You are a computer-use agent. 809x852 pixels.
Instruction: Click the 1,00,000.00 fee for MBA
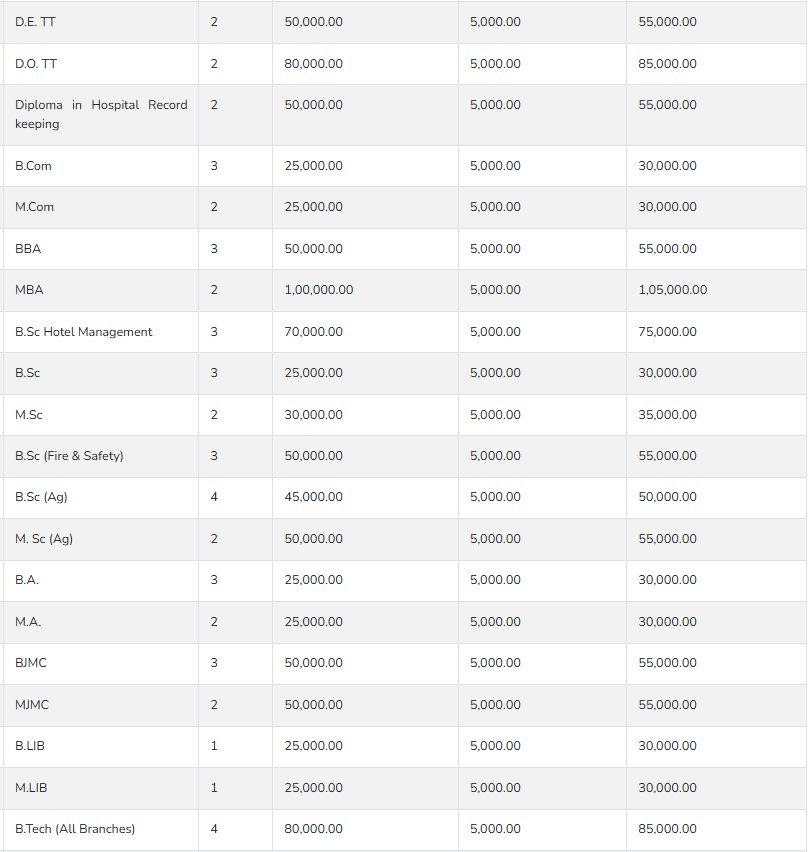(318, 290)
